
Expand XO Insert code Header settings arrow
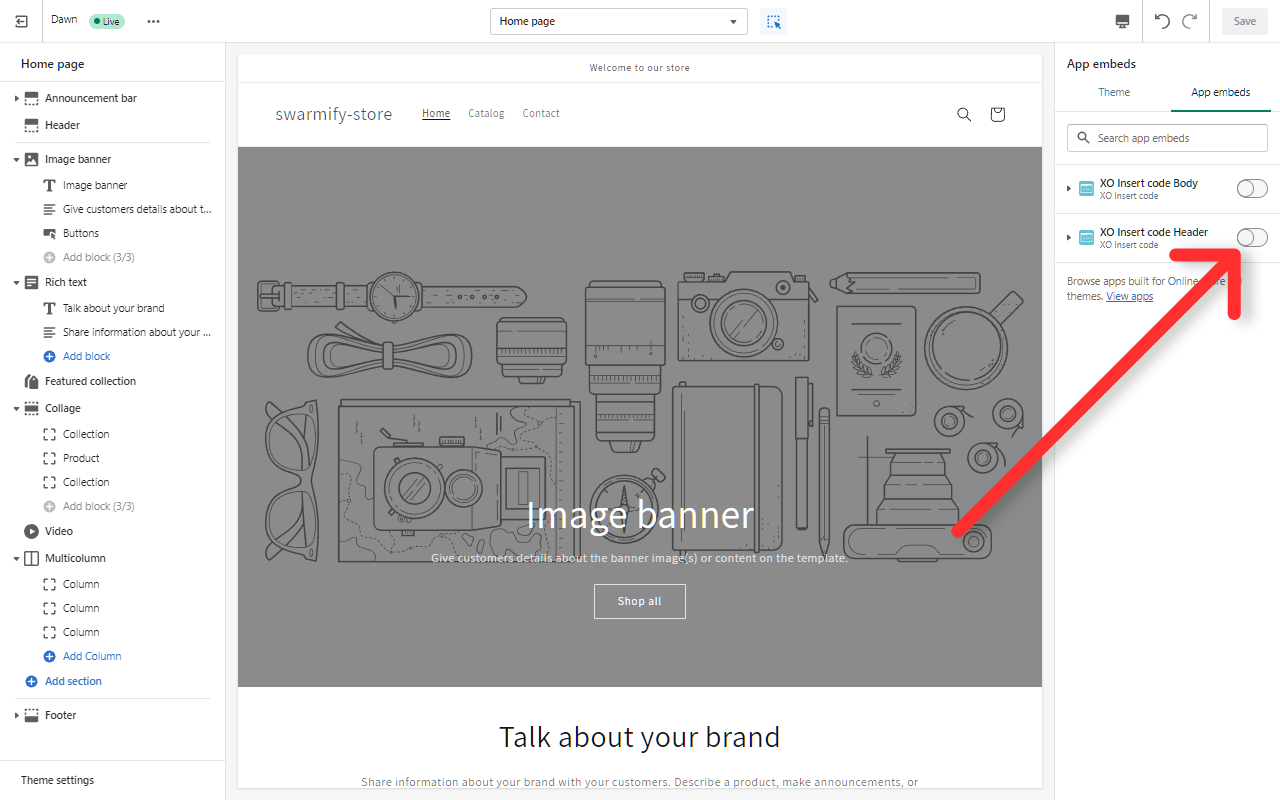click(1069, 237)
